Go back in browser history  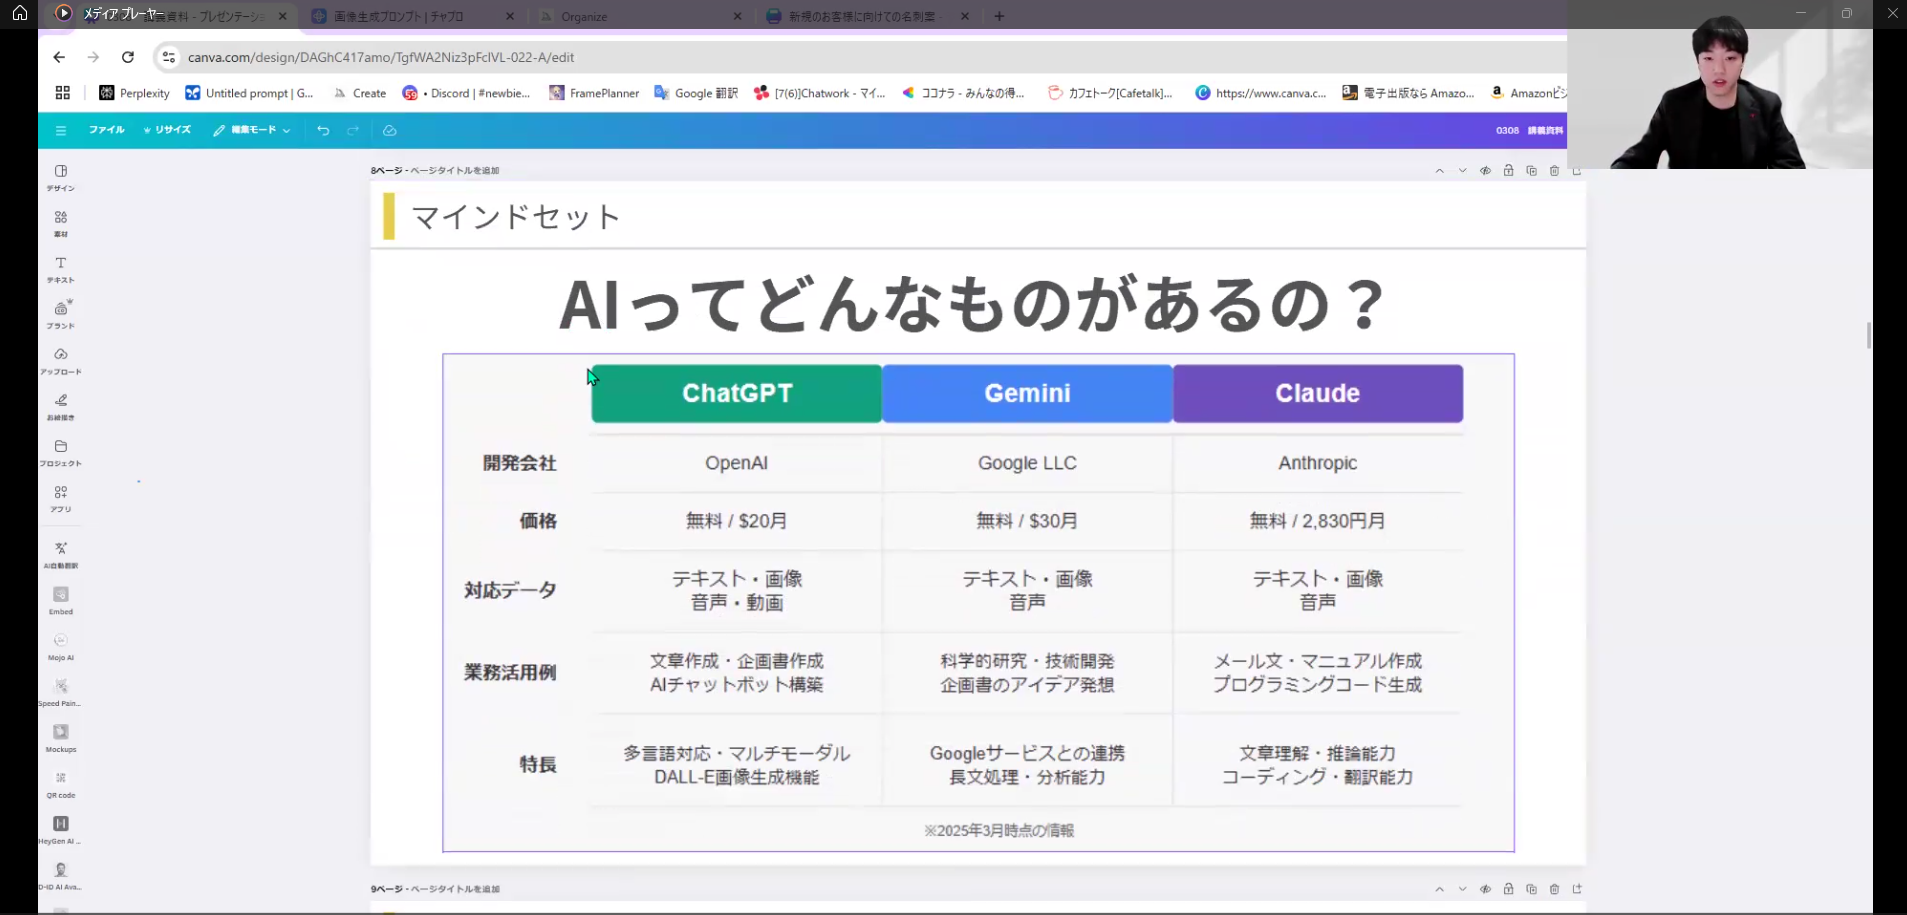[x=59, y=57]
